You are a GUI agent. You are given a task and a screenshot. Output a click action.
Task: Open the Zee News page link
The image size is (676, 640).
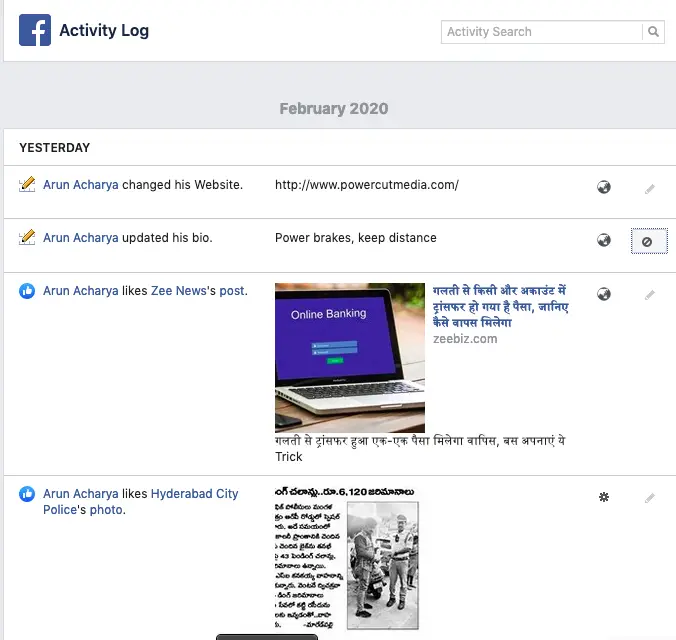pyautogui.click(x=178, y=291)
